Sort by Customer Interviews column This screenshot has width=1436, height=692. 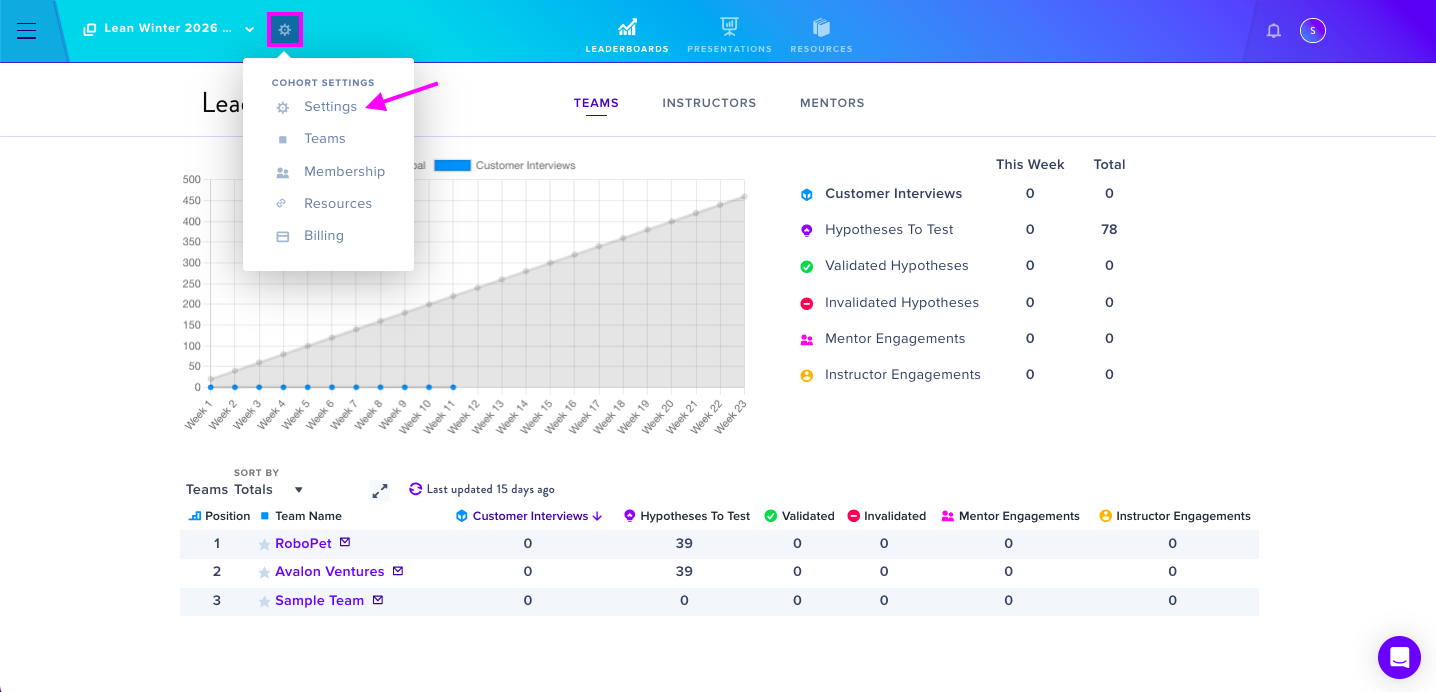coord(529,516)
